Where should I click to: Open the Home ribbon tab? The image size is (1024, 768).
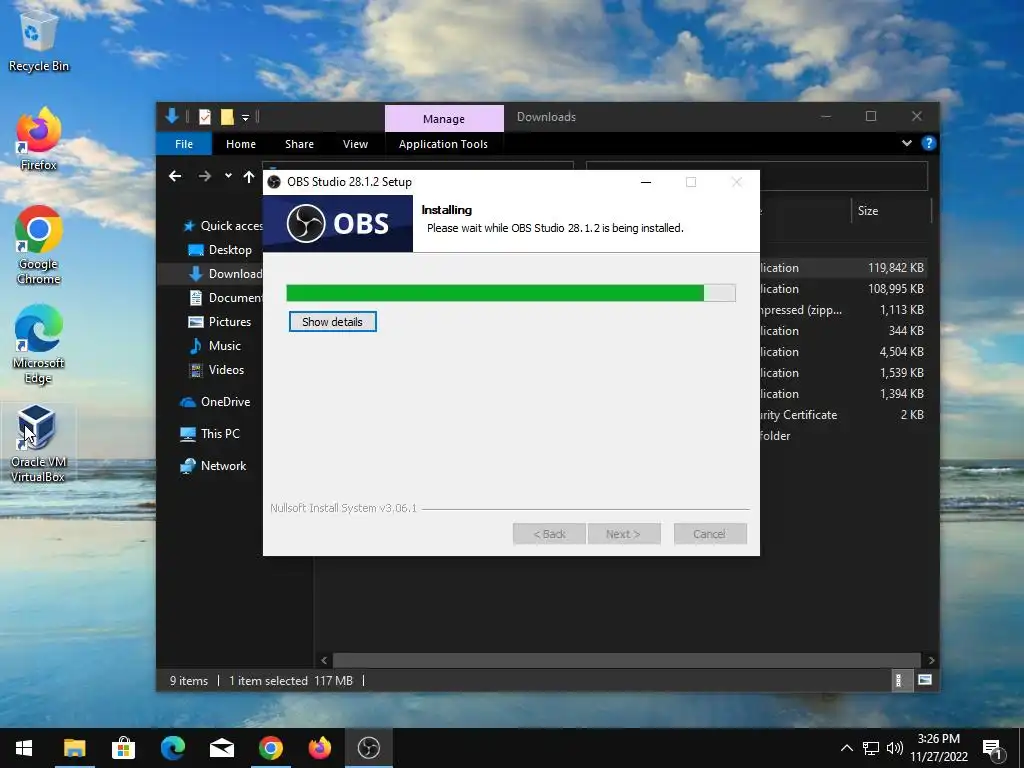click(241, 144)
